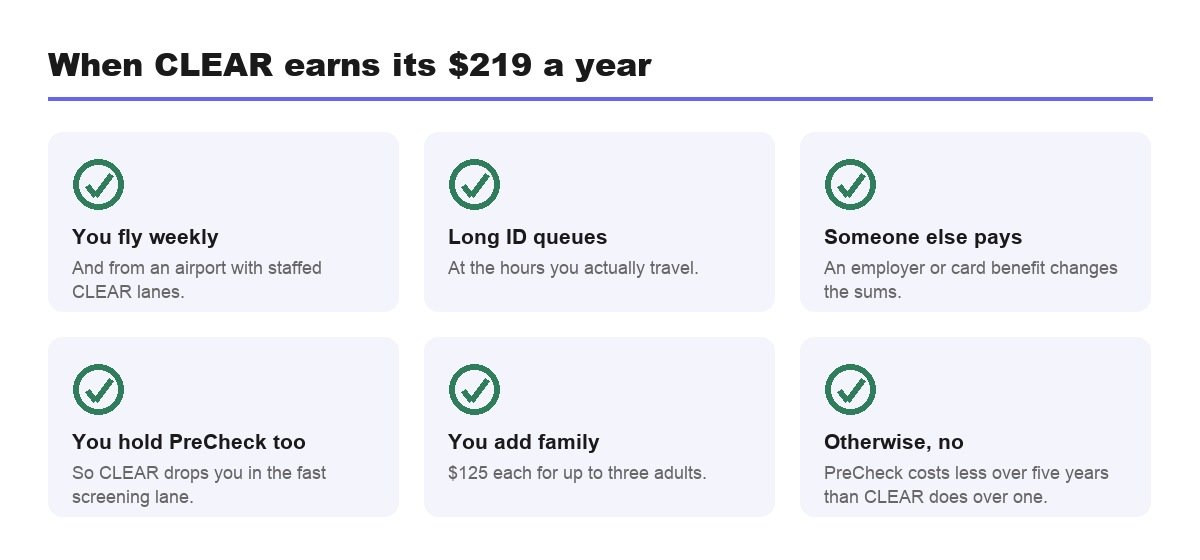
Task: Click the checkmark icon above You hold PreCheck too
Action: pyautogui.click(x=98, y=389)
